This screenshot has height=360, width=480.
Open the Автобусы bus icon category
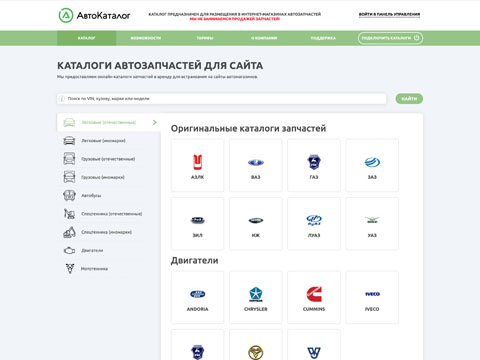(x=69, y=195)
